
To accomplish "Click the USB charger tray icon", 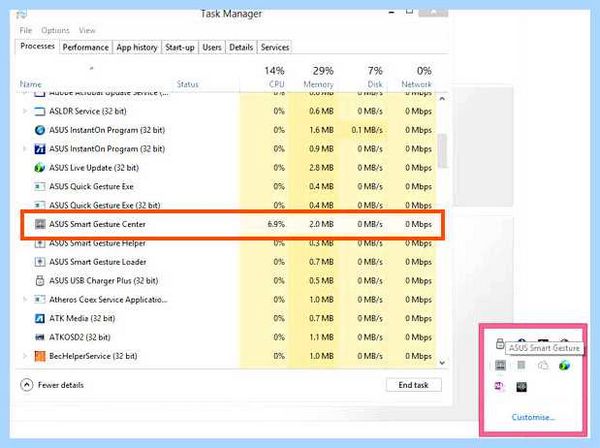I will pyautogui.click(x=500, y=344).
